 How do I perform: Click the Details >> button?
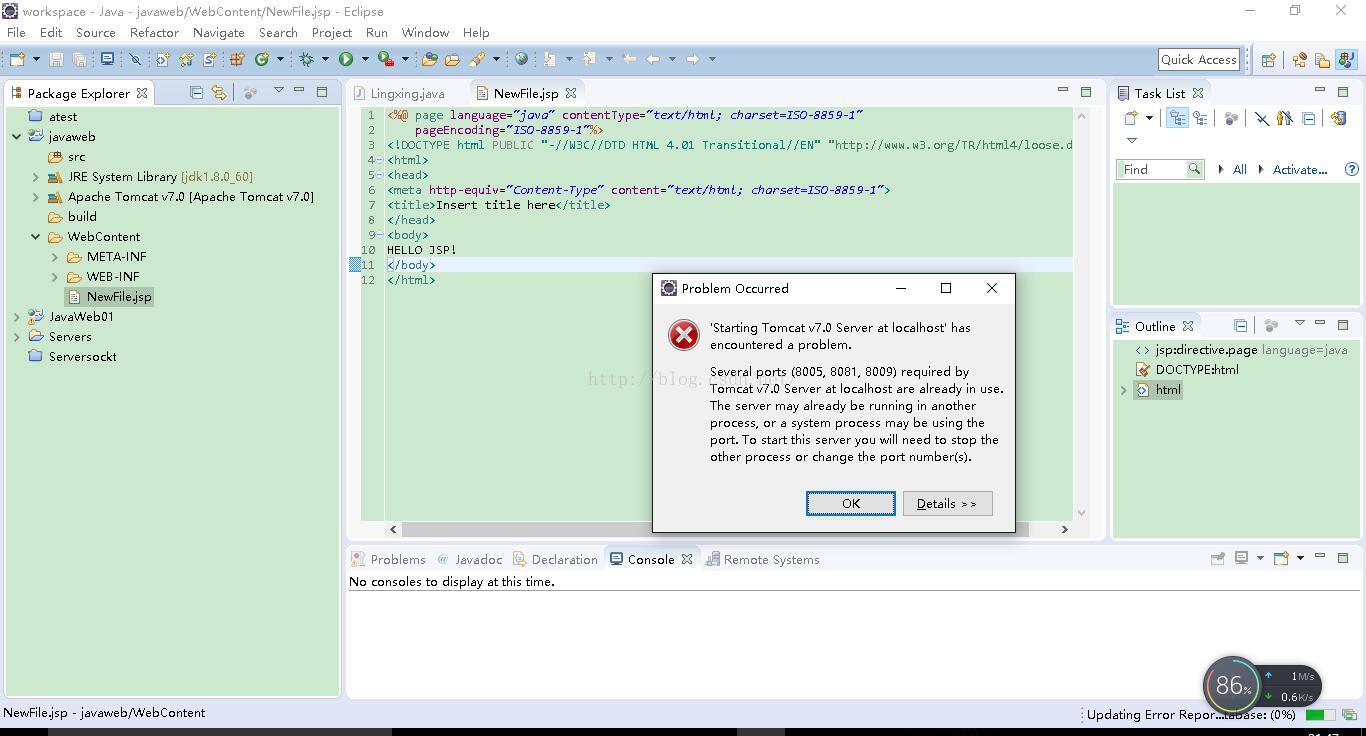(947, 503)
